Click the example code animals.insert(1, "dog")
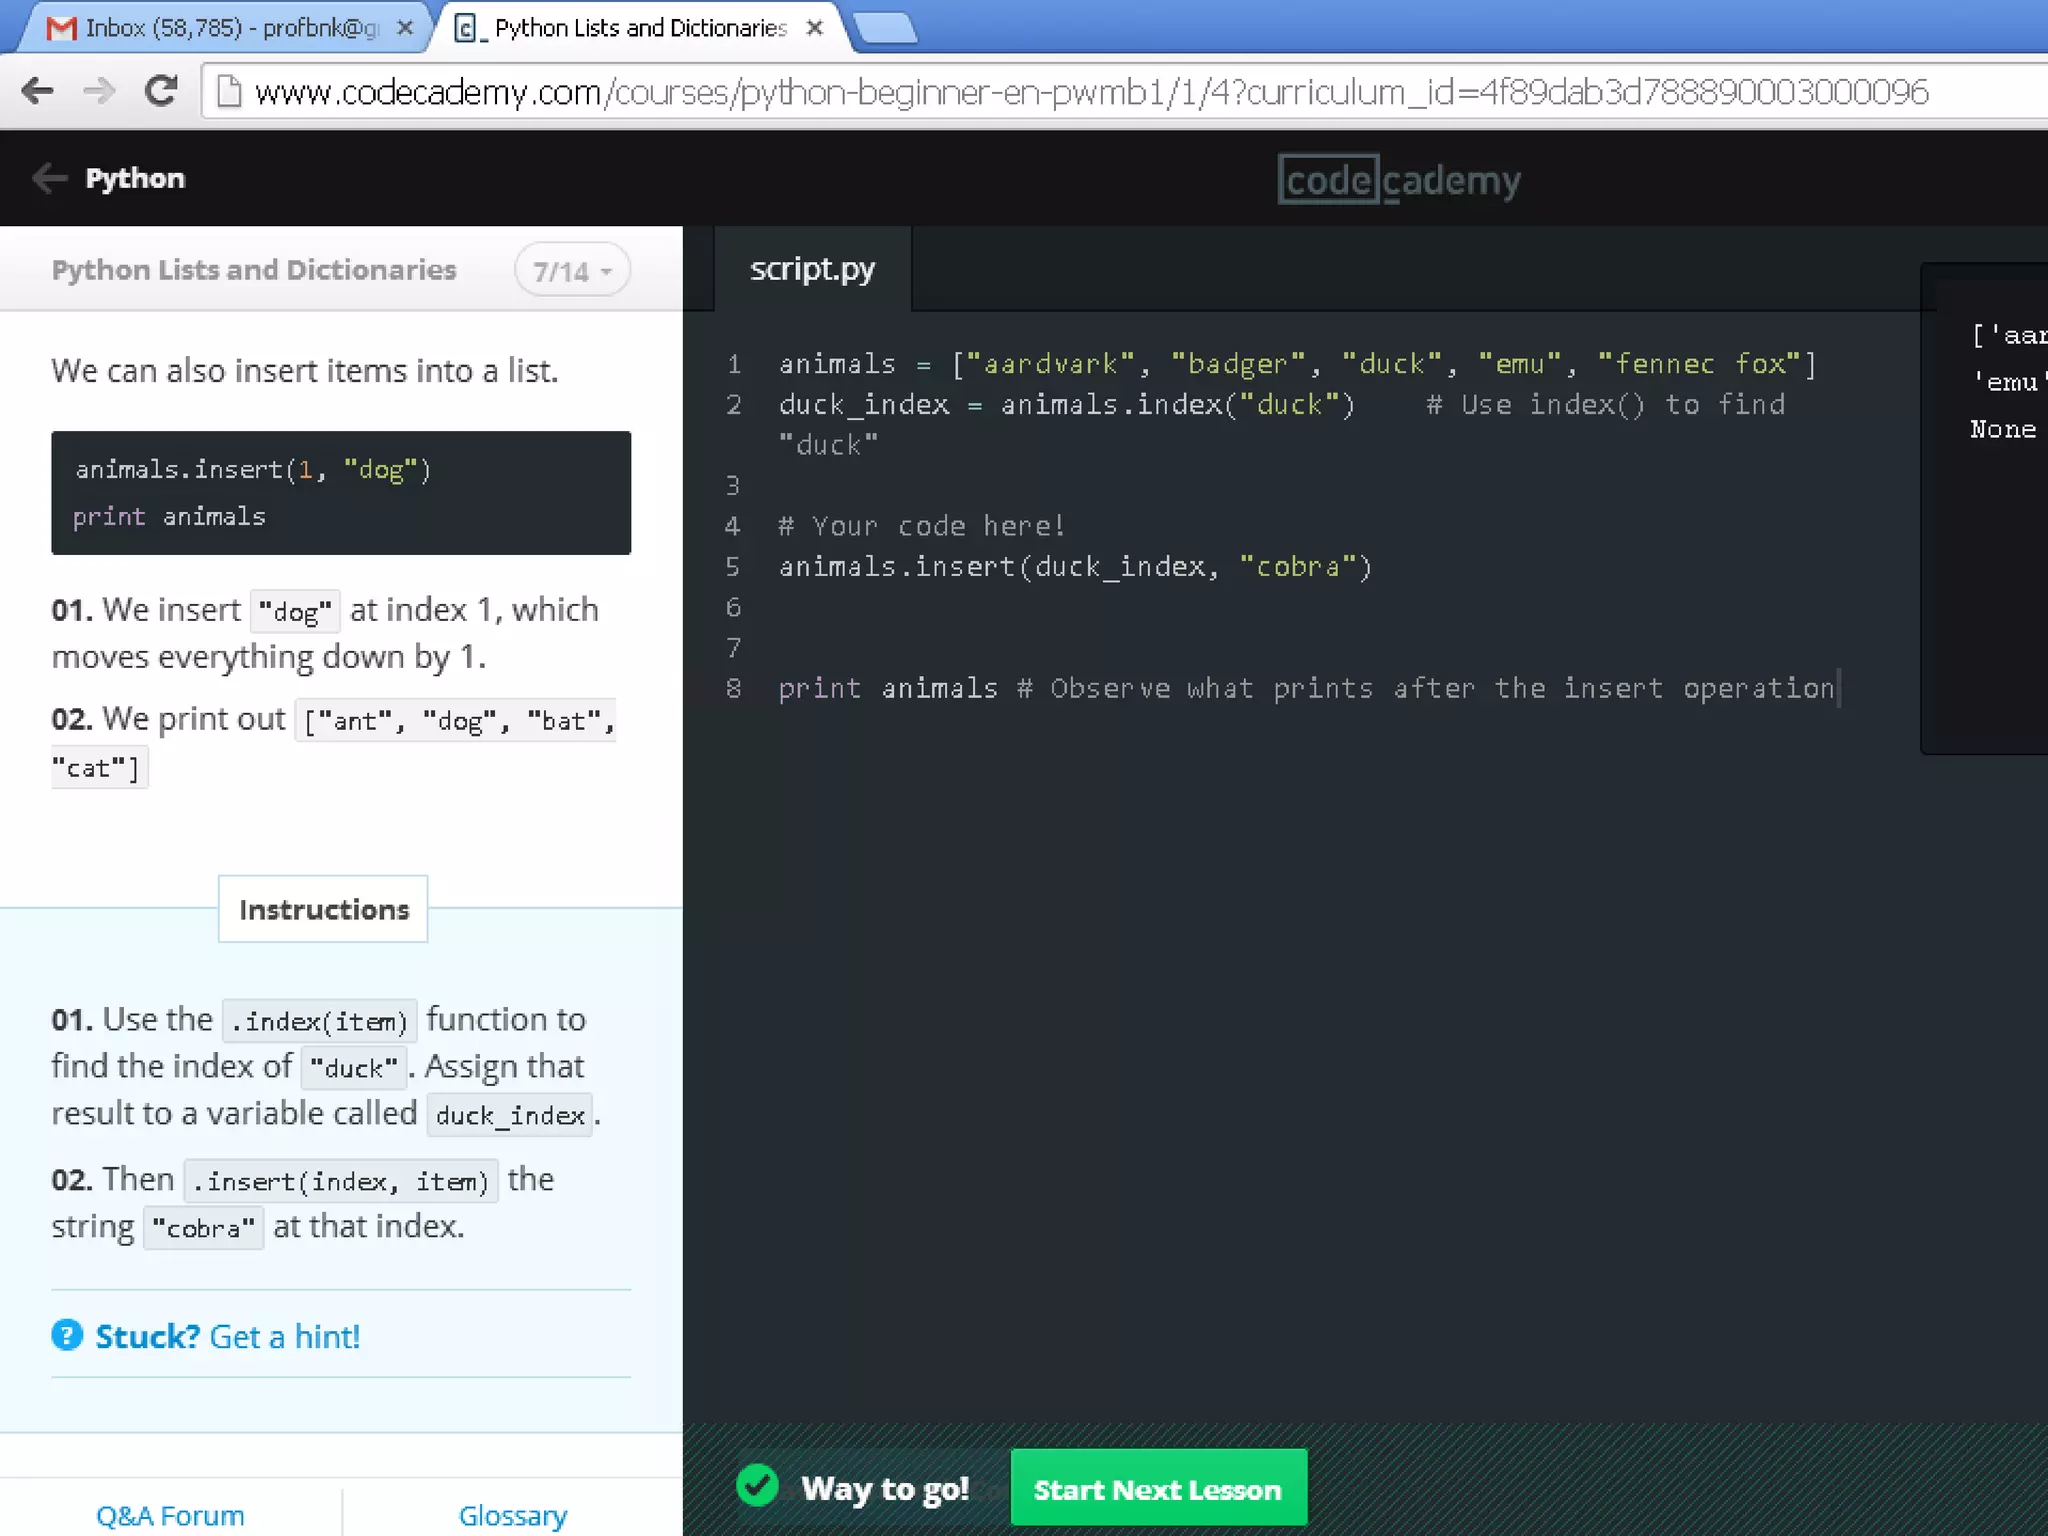Viewport: 2048px width, 1536px height. [x=253, y=470]
